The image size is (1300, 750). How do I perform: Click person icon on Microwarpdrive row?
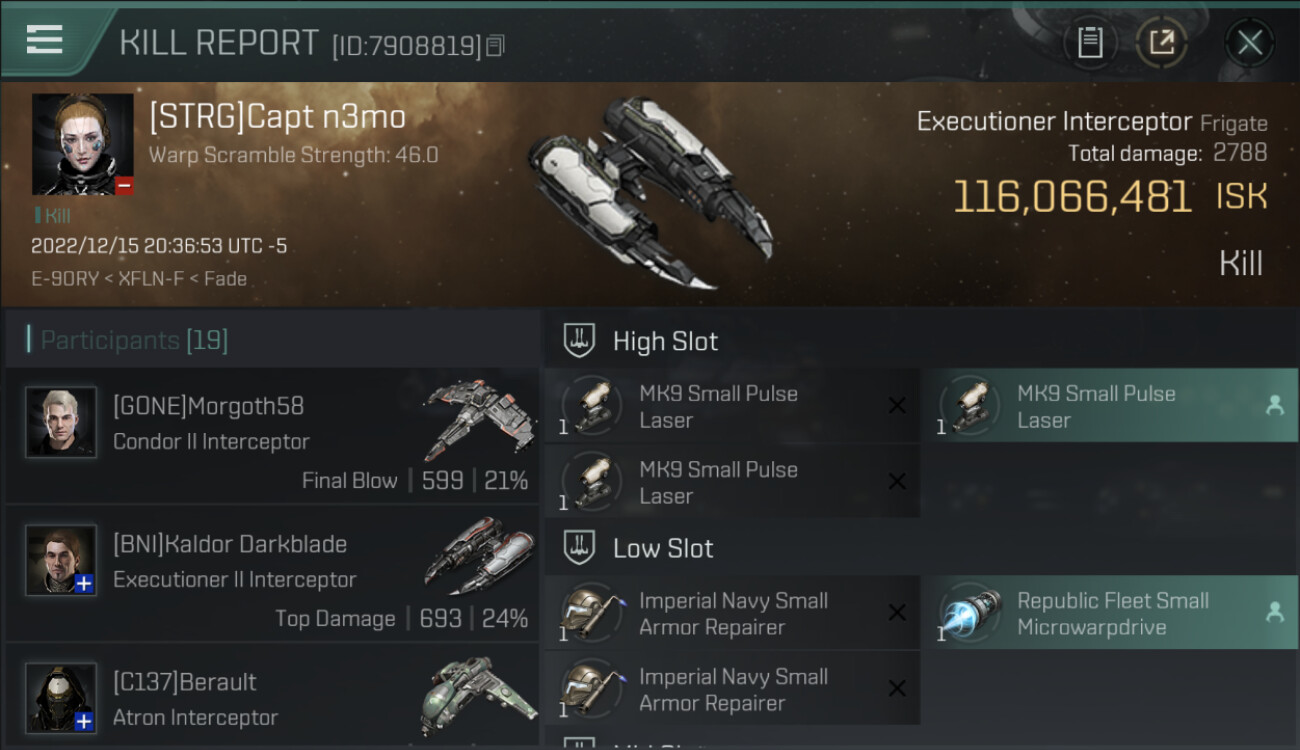coord(1274,612)
